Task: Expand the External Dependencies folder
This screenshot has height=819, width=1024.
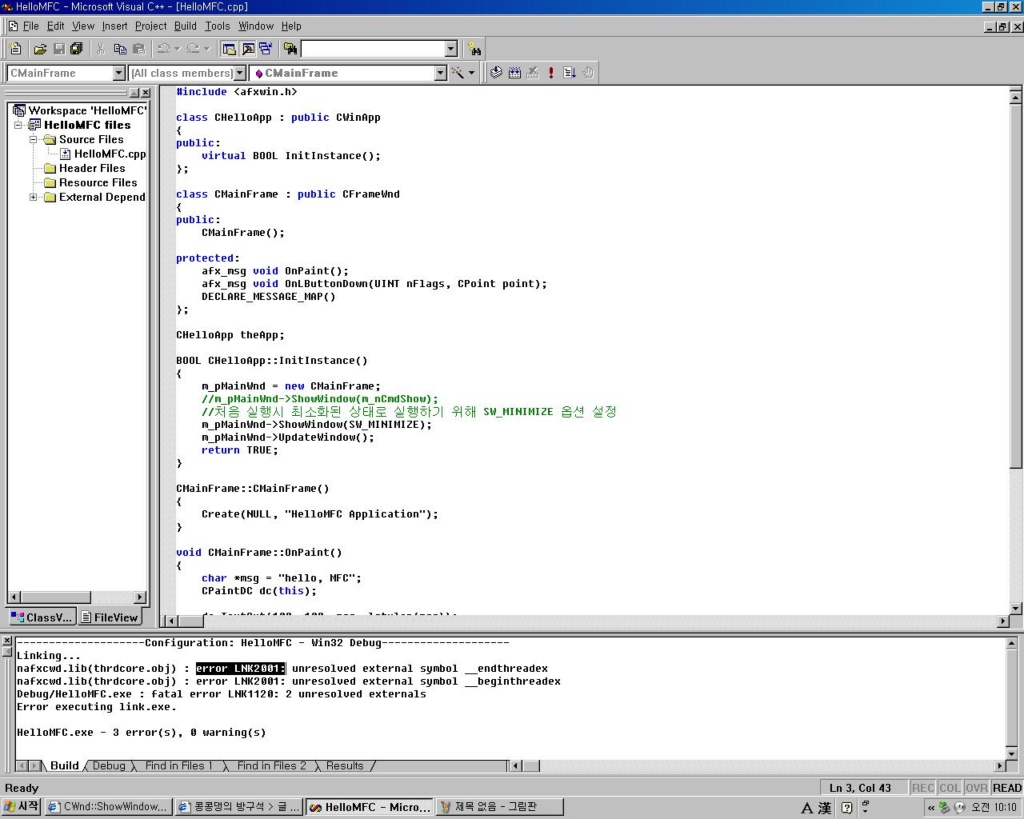Action: [x=33, y=197]
